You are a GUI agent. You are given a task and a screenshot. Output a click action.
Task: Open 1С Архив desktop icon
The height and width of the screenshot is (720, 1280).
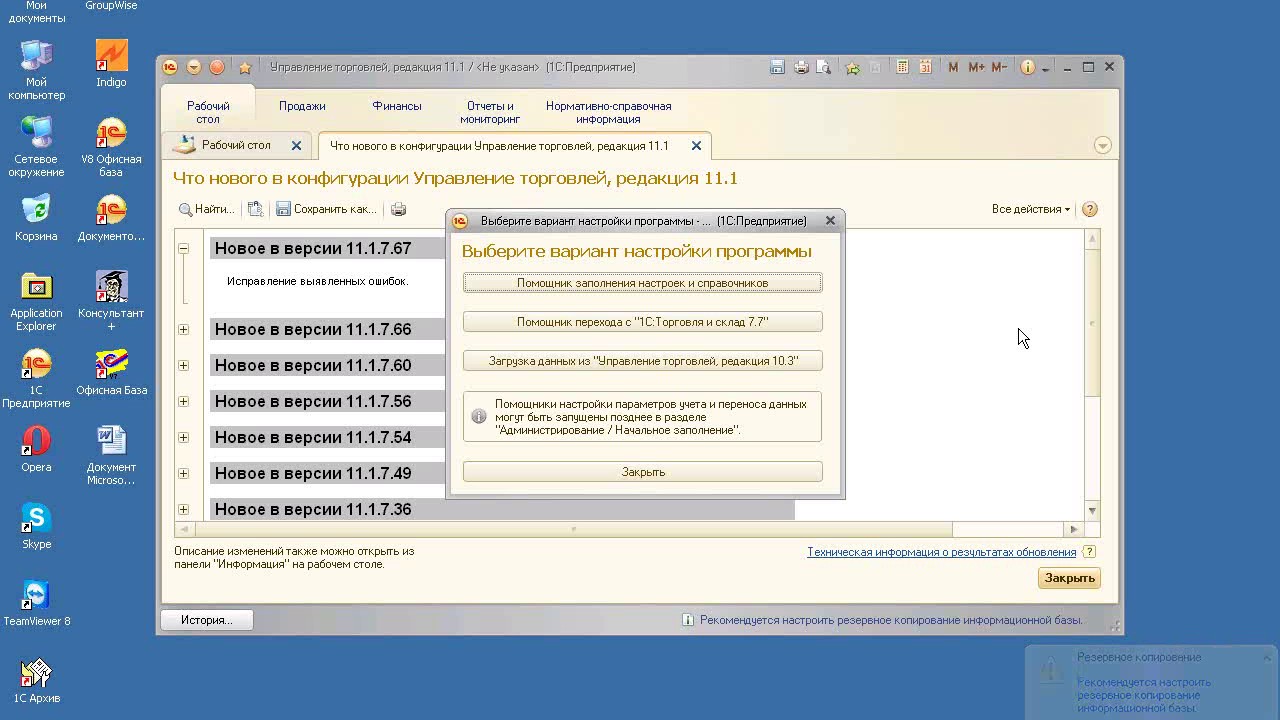(x=37, y=680)
